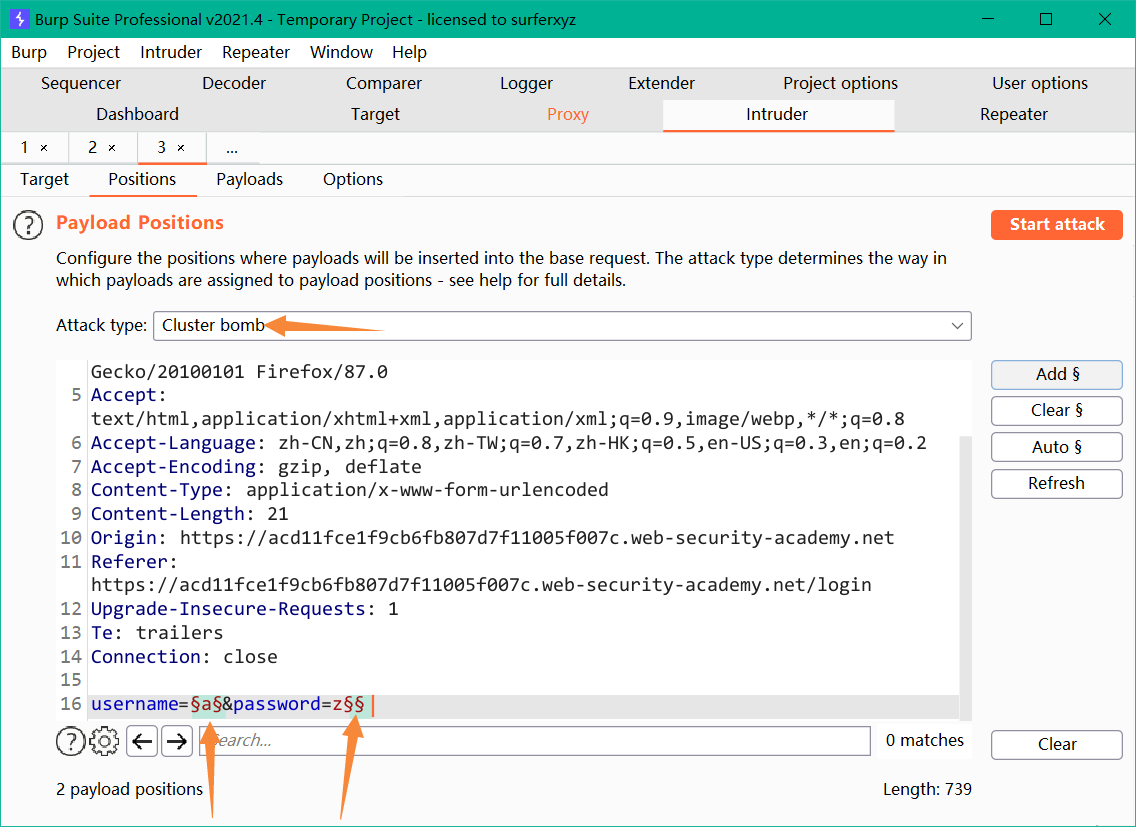This screenshot has width=1136, height=827.
Task: Switch to the Logger tab
Action: coord(527,83)
